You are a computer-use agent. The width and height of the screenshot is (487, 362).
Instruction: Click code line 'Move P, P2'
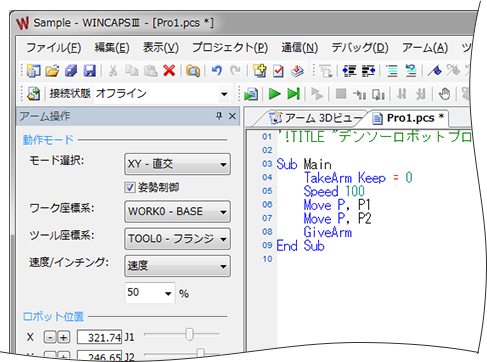coord(337,219)
